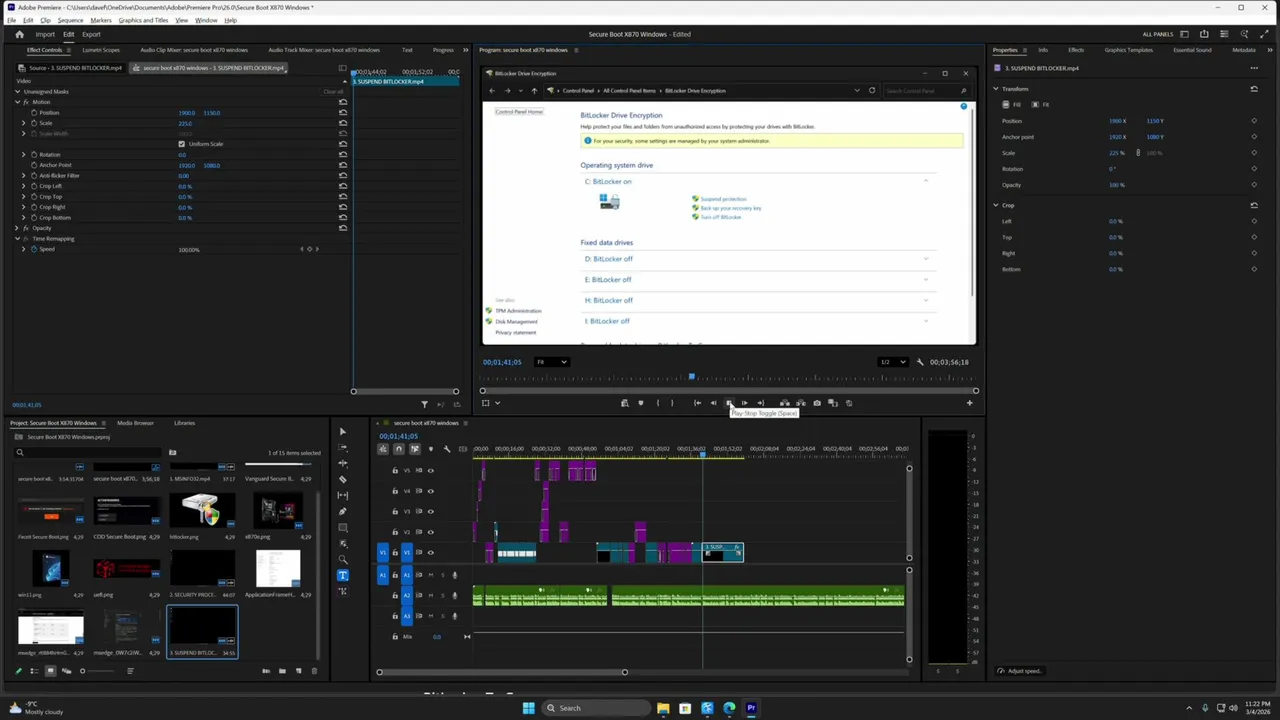Click timeline horizontal zoom scroll bar
1280x720 pixels.
coord(502,672)
